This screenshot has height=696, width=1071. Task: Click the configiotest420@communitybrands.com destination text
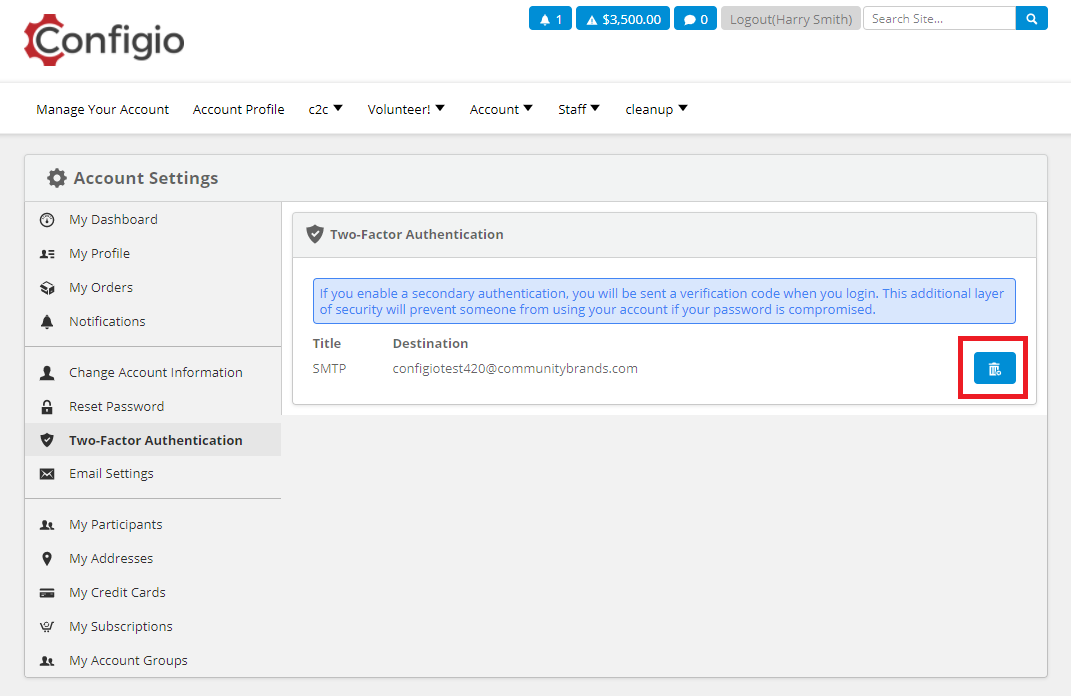click(515, 368)
